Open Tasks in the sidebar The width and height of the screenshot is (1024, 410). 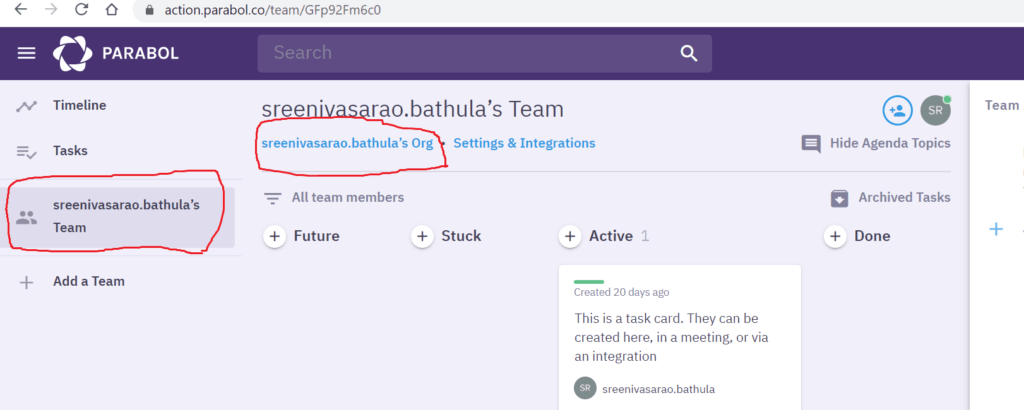click(70, 151)
